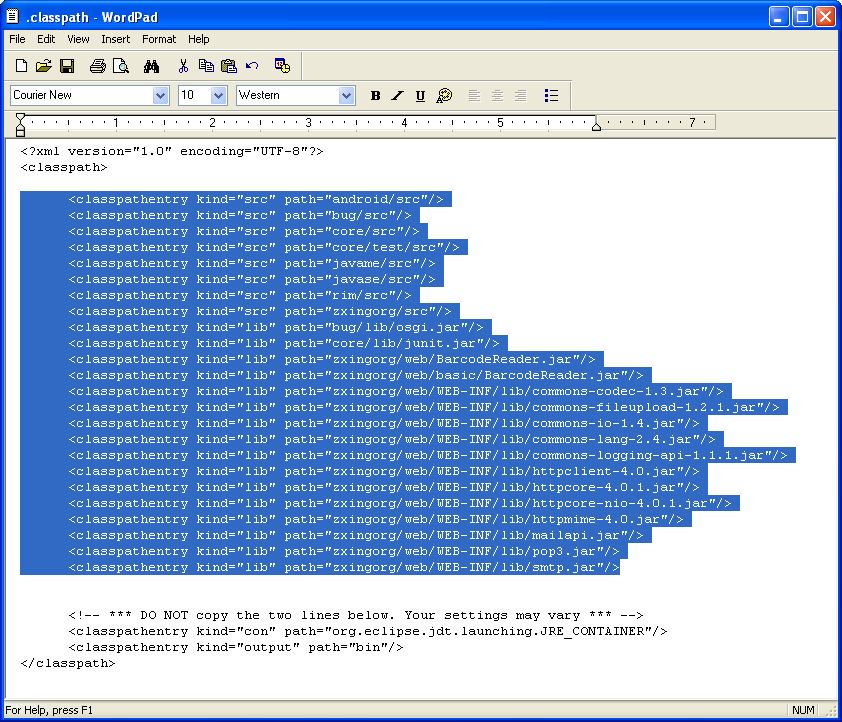Toggle bullet list style
Image resolution: width=842 pixels, height=722 pixels.
[x=551, y=96]
